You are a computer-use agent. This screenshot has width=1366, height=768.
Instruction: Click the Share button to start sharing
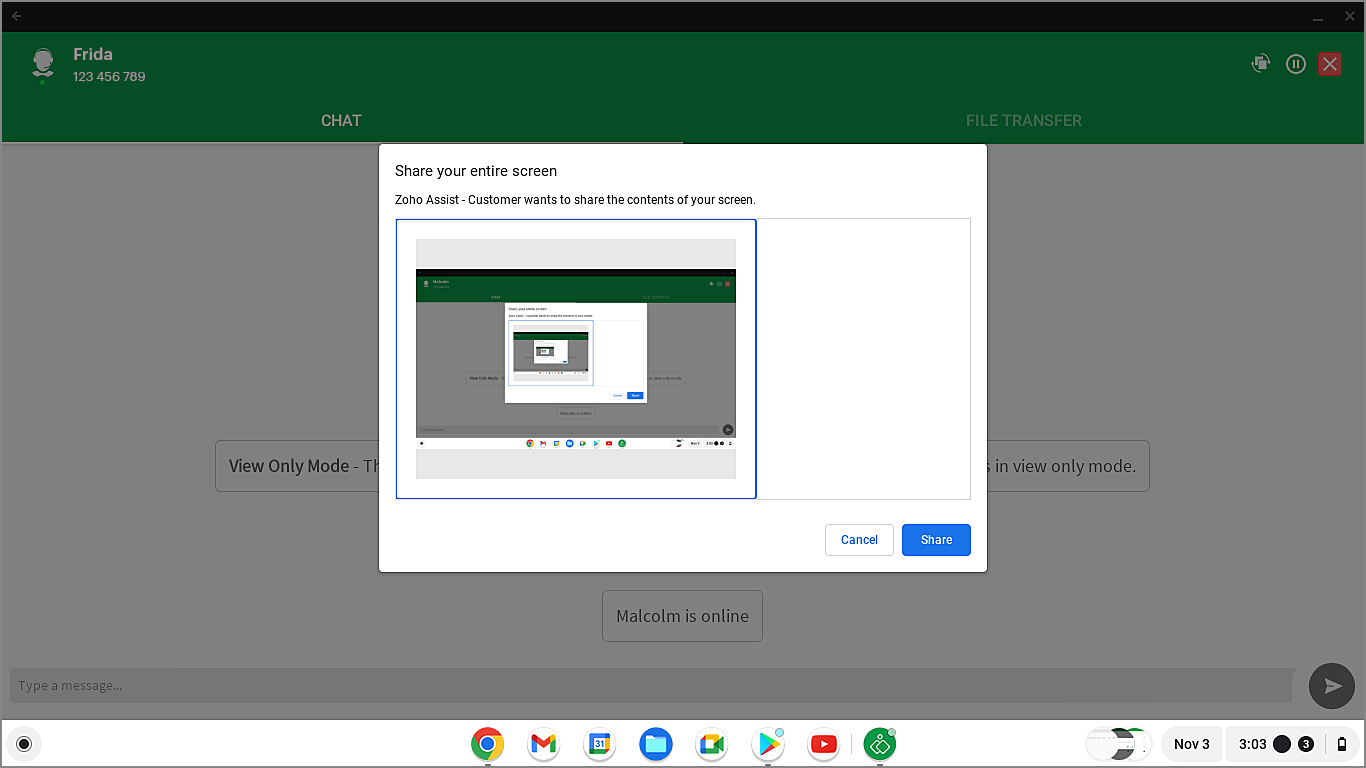click(x=936, y=539)
